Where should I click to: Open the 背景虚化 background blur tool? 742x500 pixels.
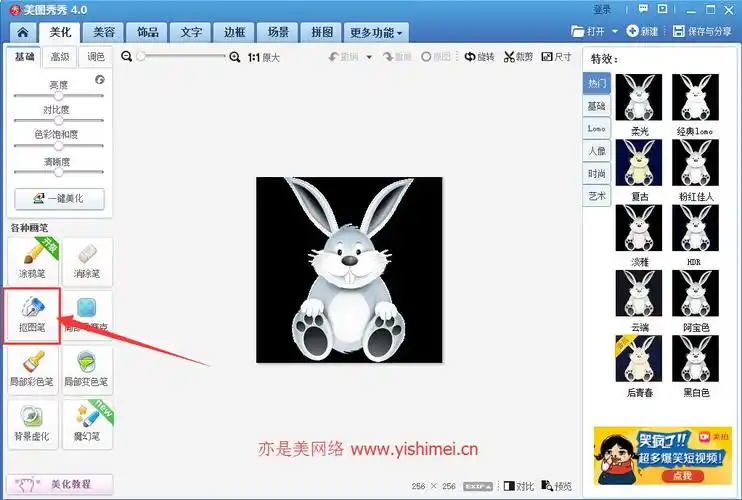(32, 422)
